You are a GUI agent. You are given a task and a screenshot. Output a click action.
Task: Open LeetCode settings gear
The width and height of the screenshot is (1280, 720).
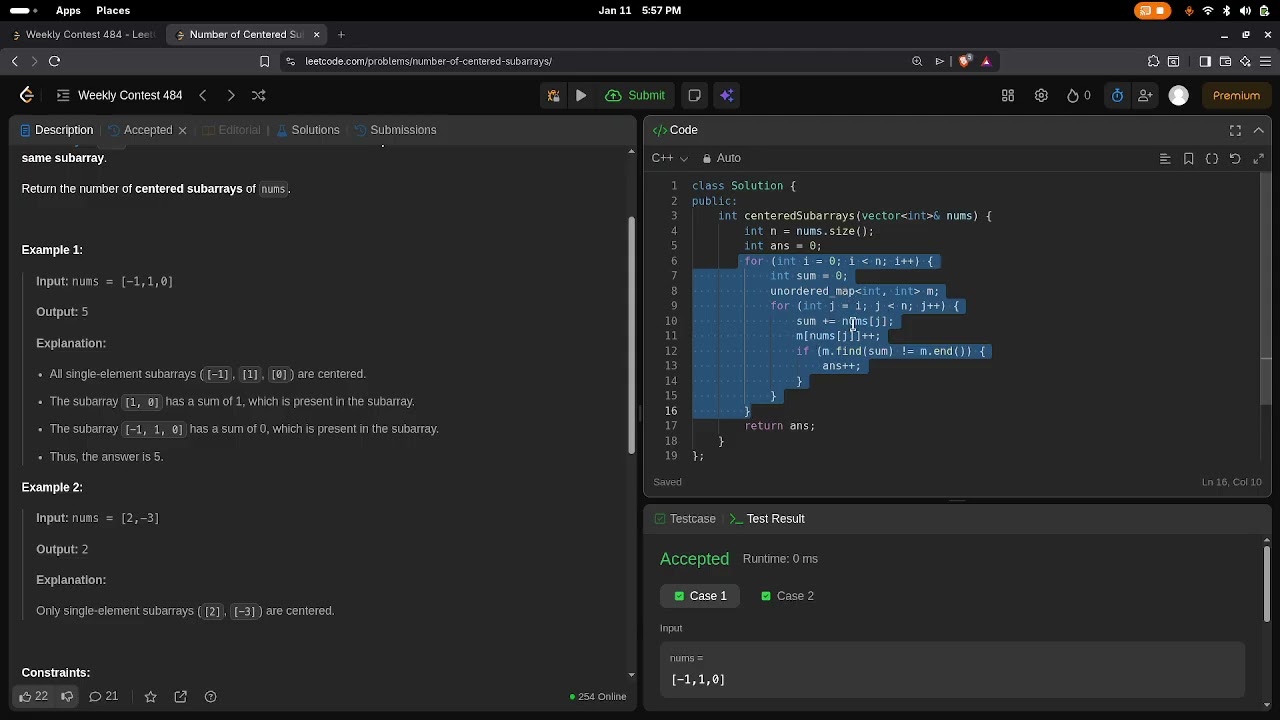[1041, 96]
